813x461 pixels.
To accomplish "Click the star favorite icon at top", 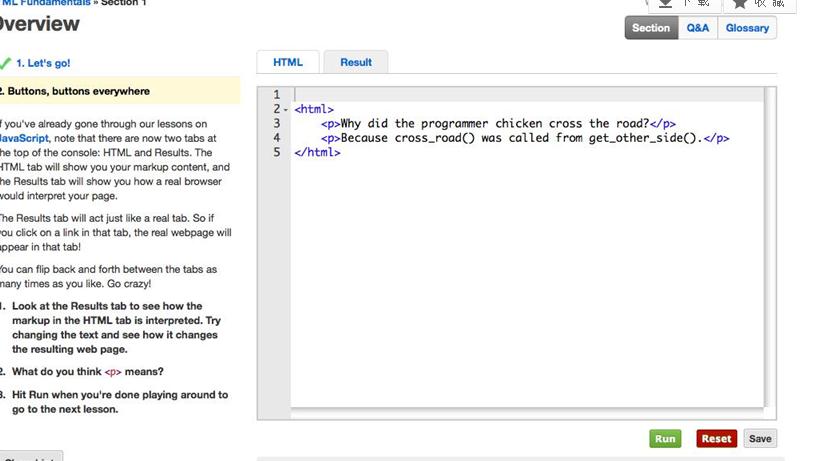I will coord(740,4).
